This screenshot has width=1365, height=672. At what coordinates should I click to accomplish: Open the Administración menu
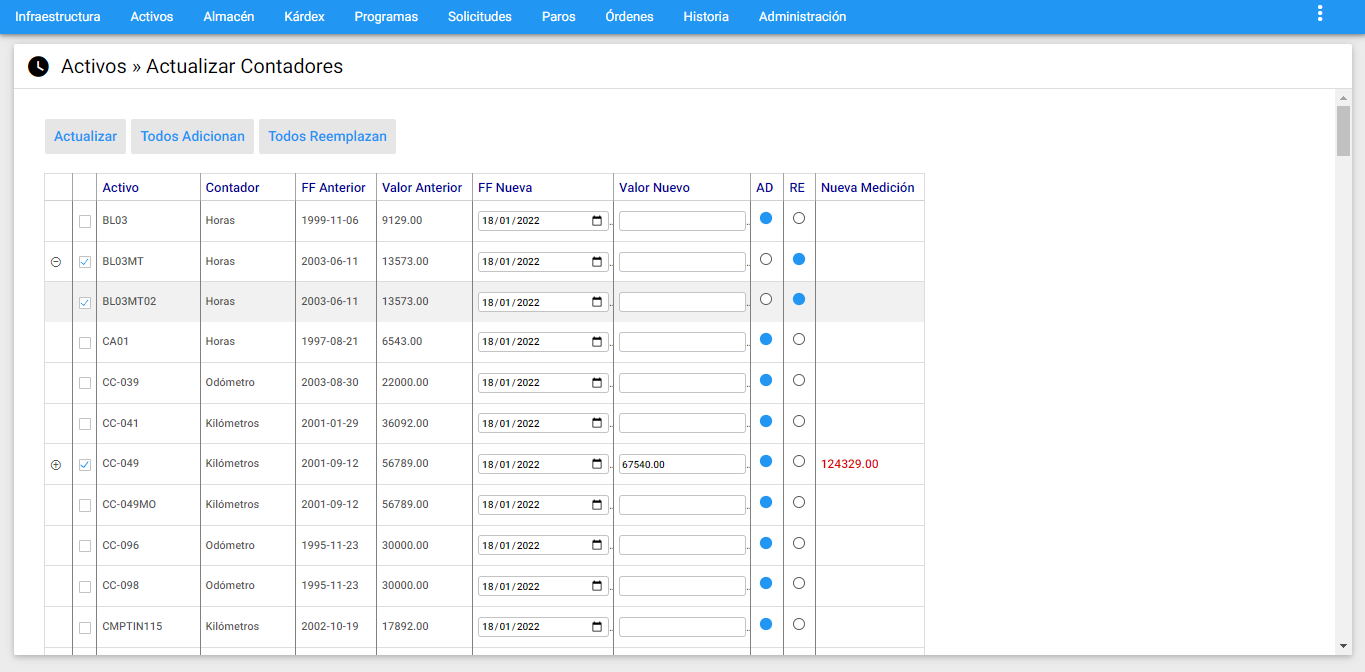[x=803, y=17]
